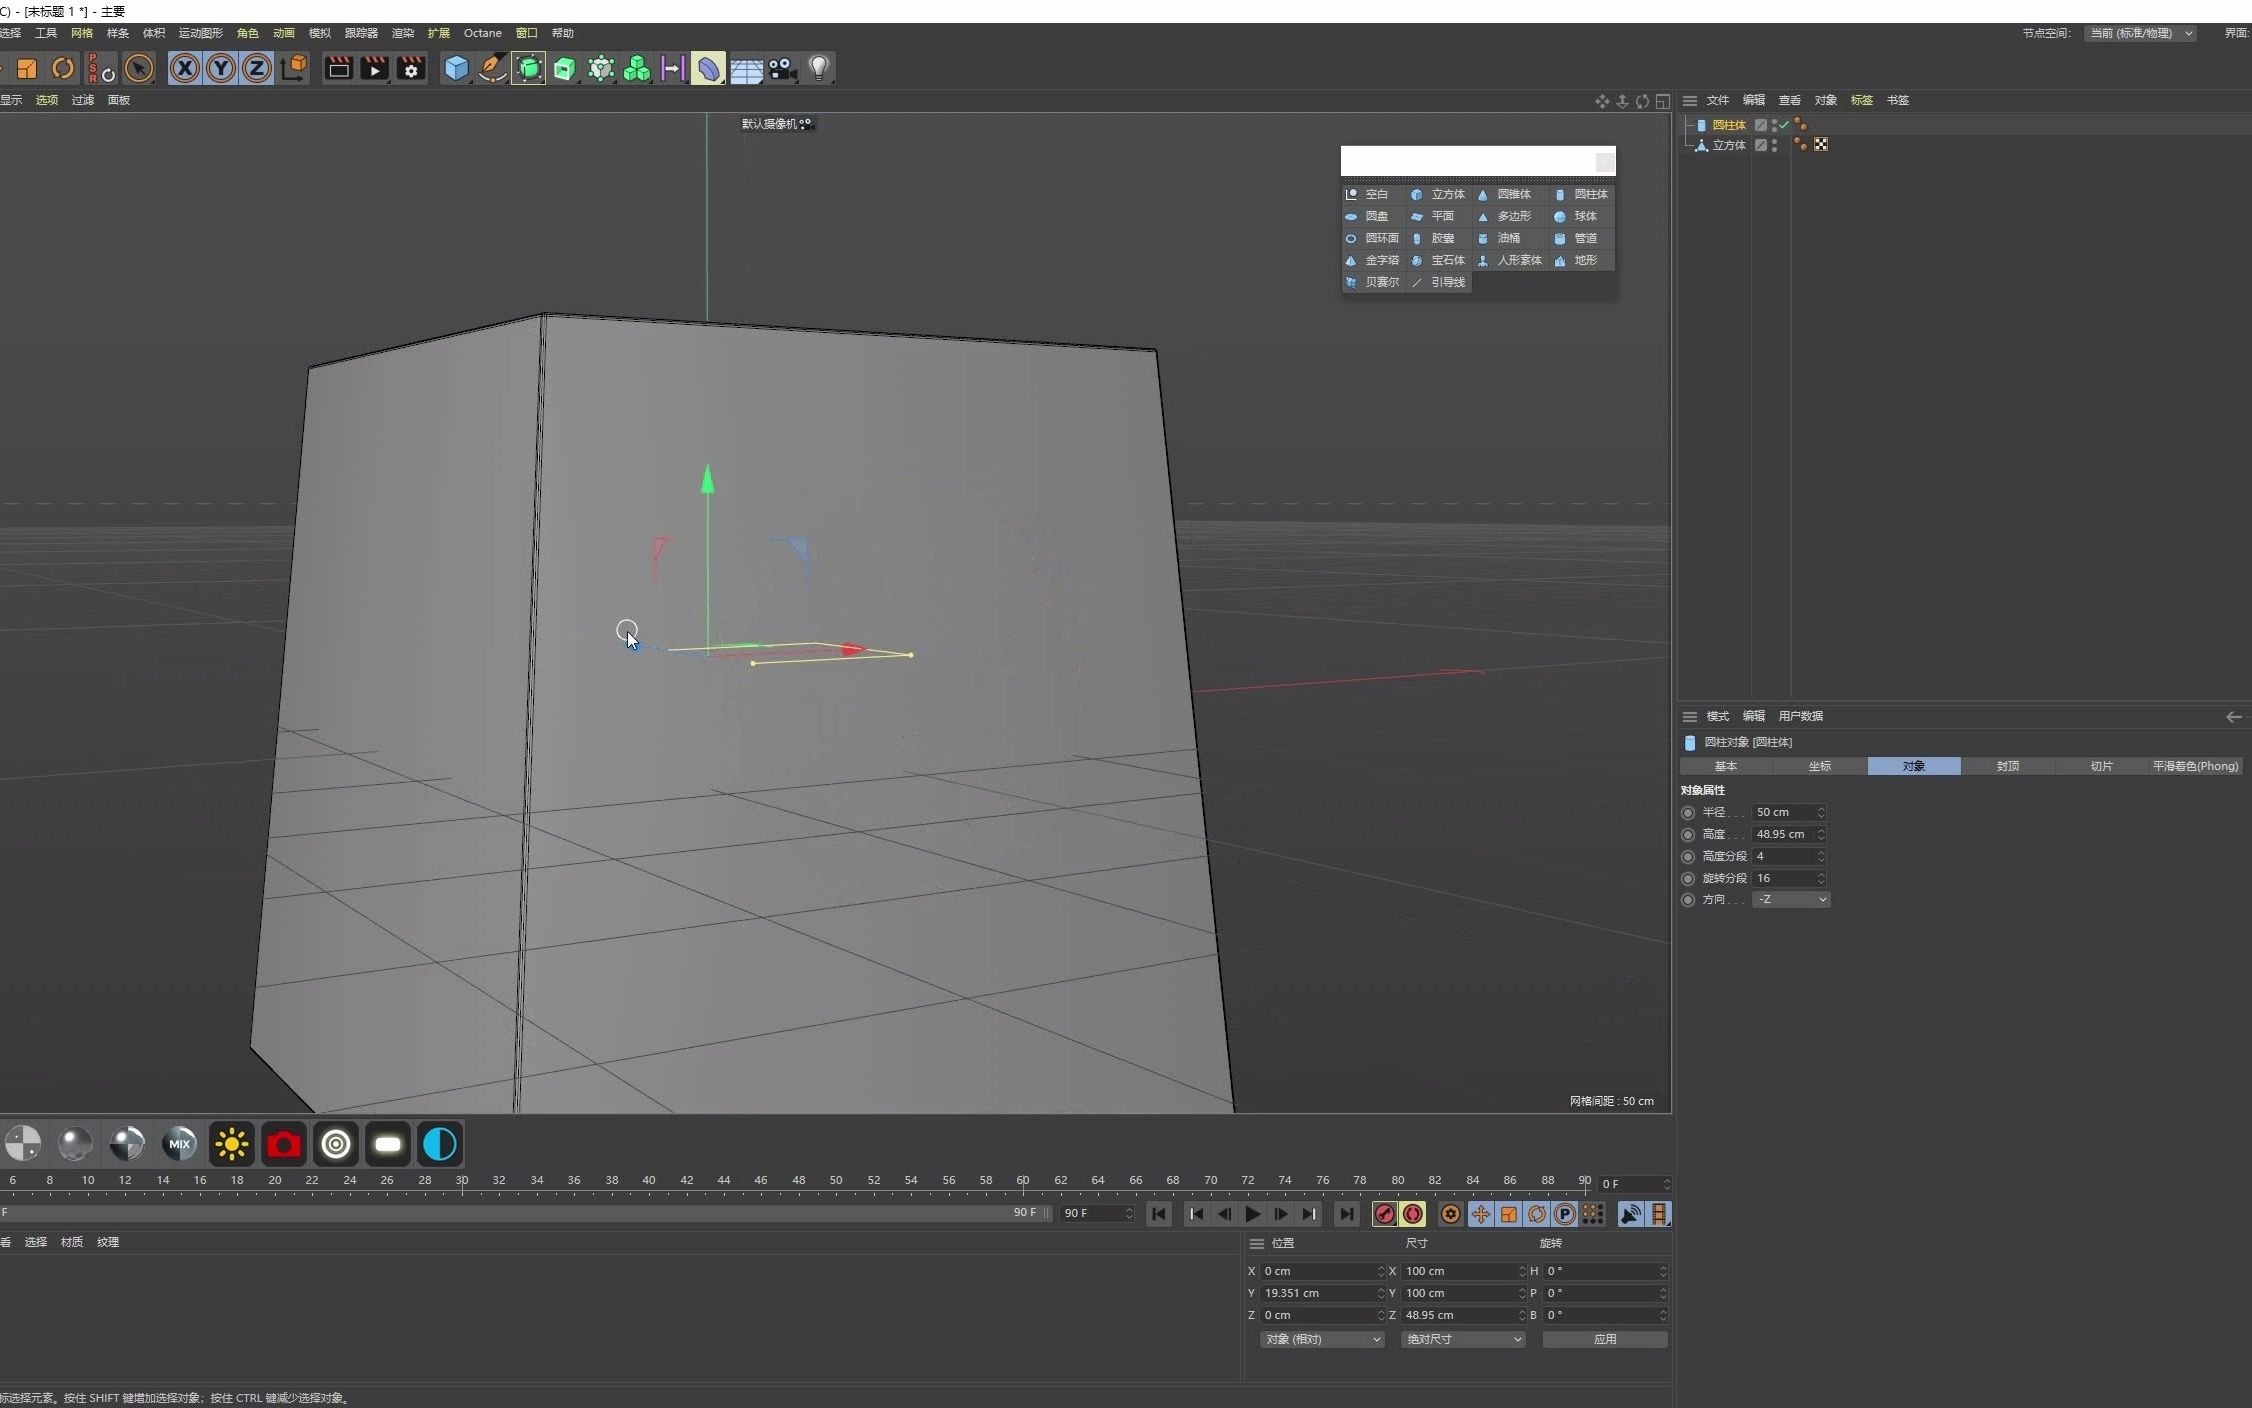Select the spline pen tool icon
The image size is (2252, 1408).
(492, 68)
